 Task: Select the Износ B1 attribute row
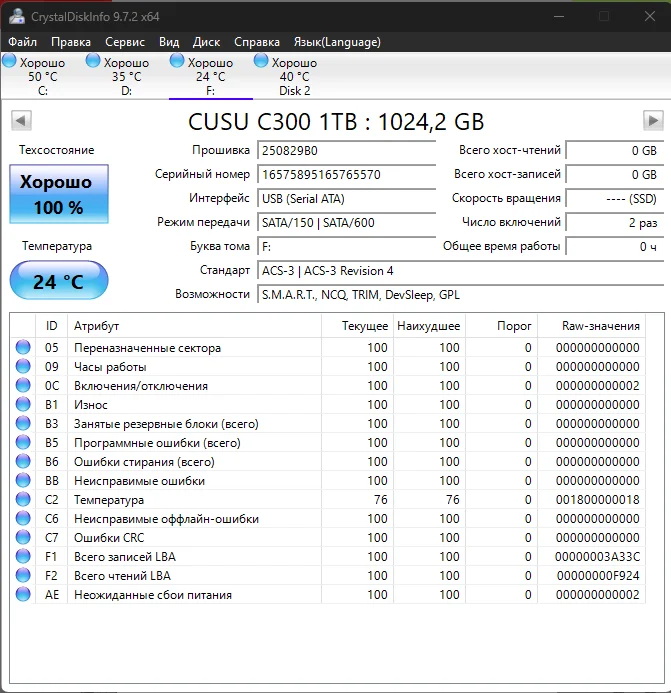[x=328, y=404]
